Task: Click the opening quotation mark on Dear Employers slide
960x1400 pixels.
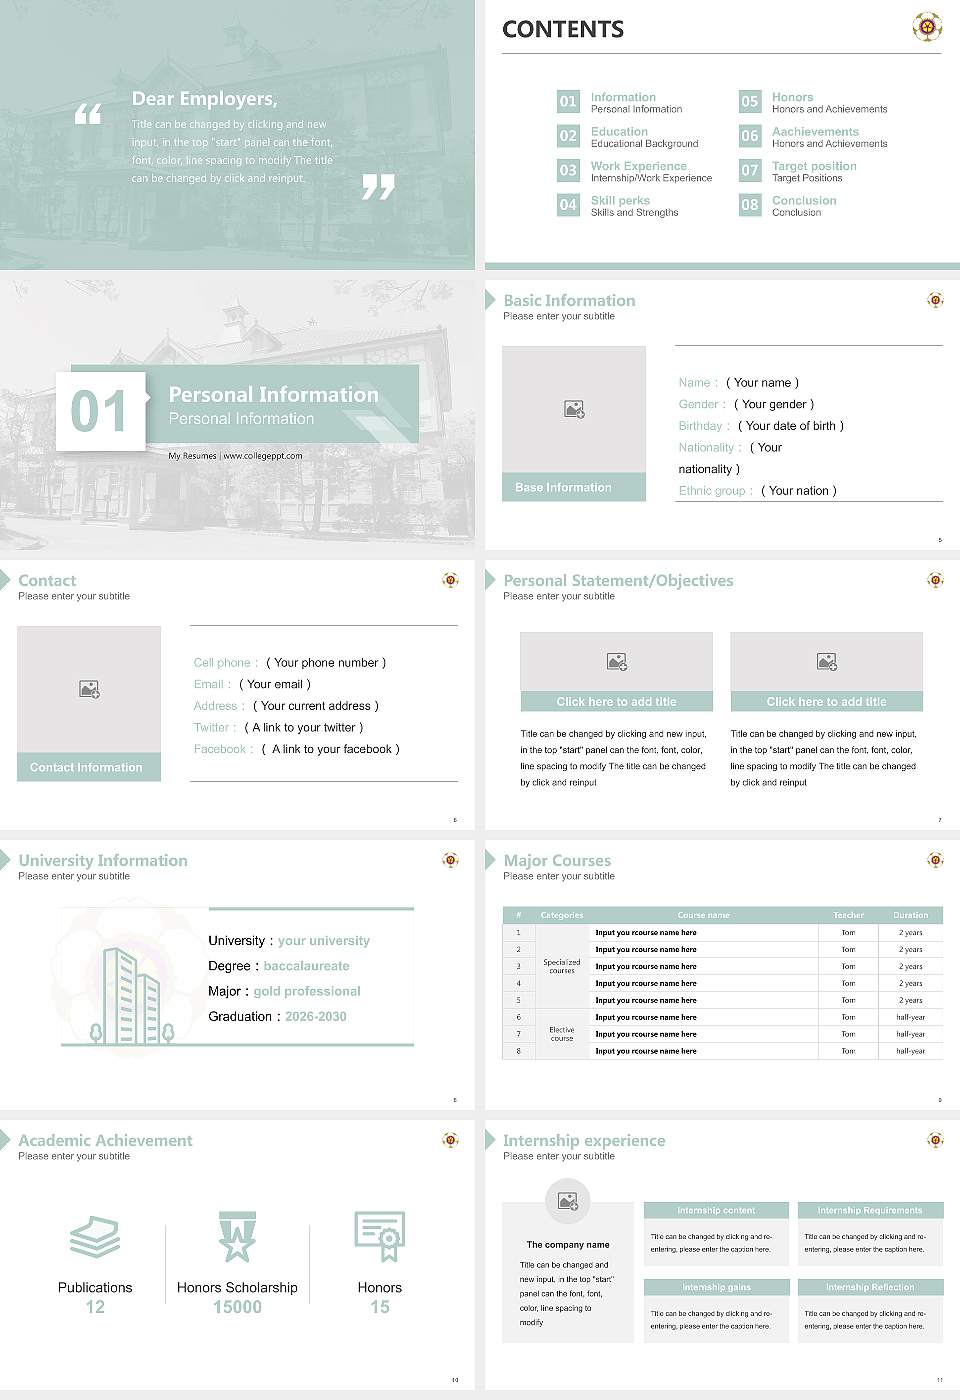Action: tap(89, 113)
